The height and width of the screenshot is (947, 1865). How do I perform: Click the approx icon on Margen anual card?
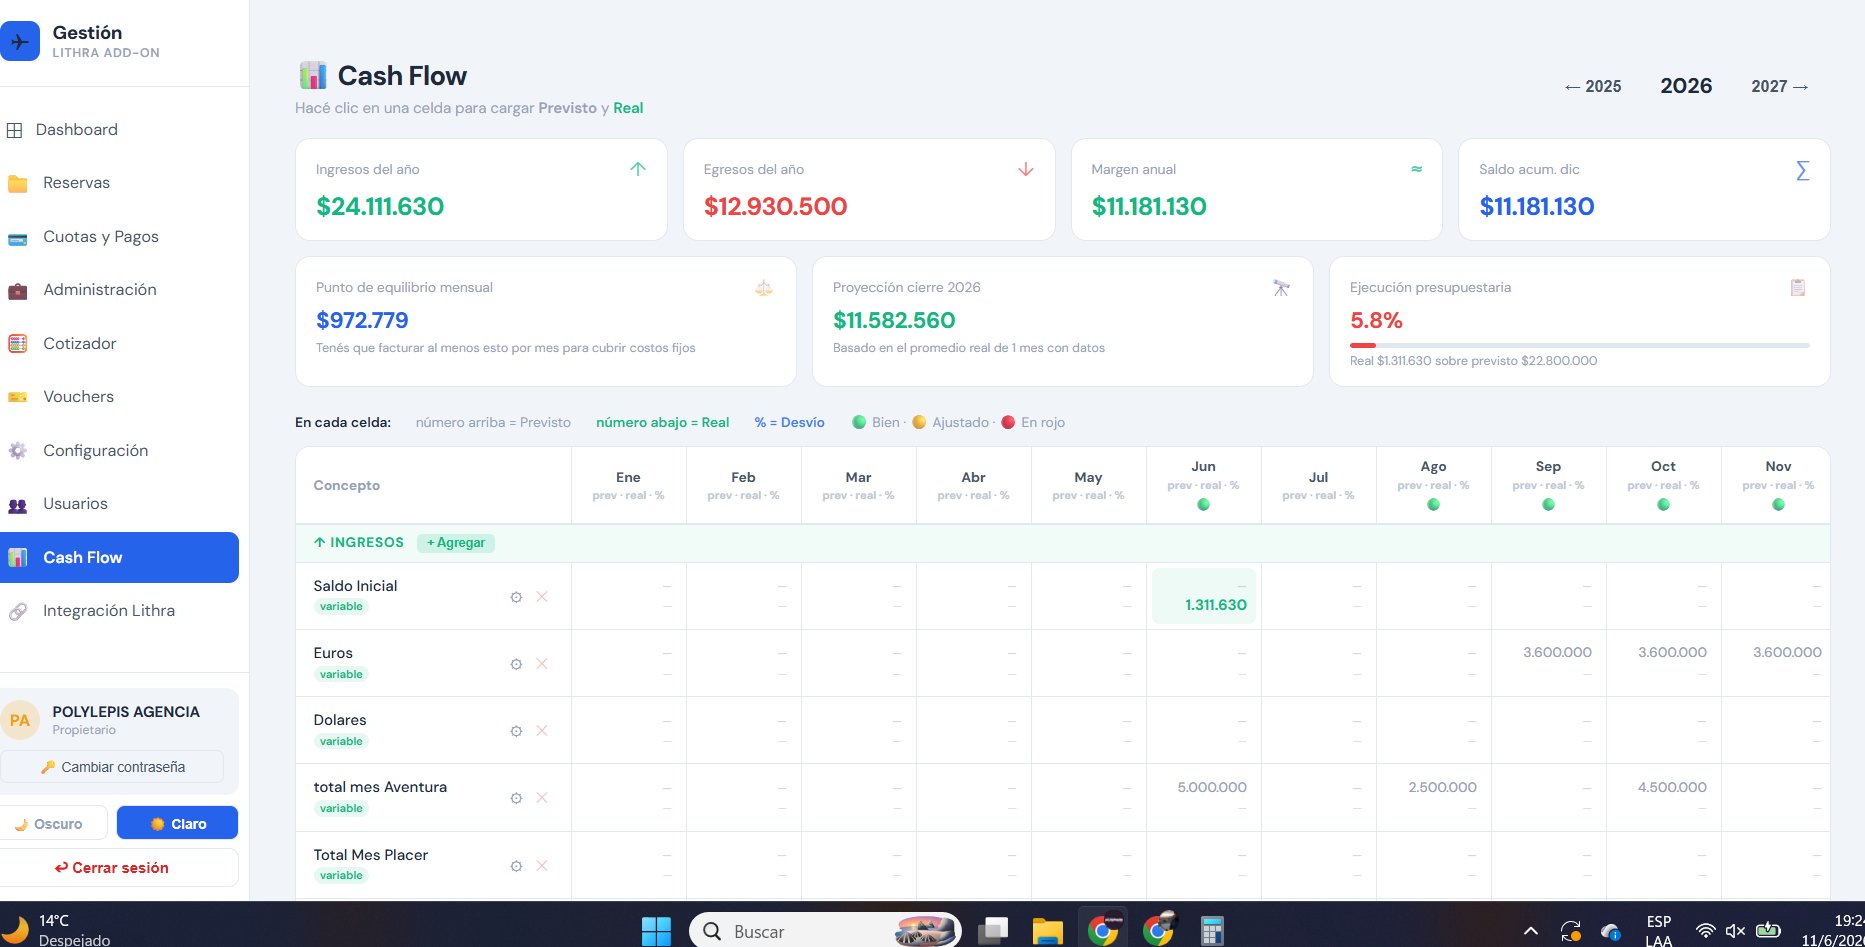point(1416,169)
